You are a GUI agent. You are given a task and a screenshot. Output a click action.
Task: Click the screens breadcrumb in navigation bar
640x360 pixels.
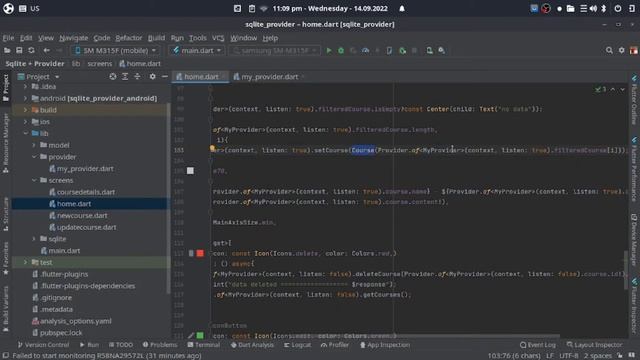click(100, 64)
